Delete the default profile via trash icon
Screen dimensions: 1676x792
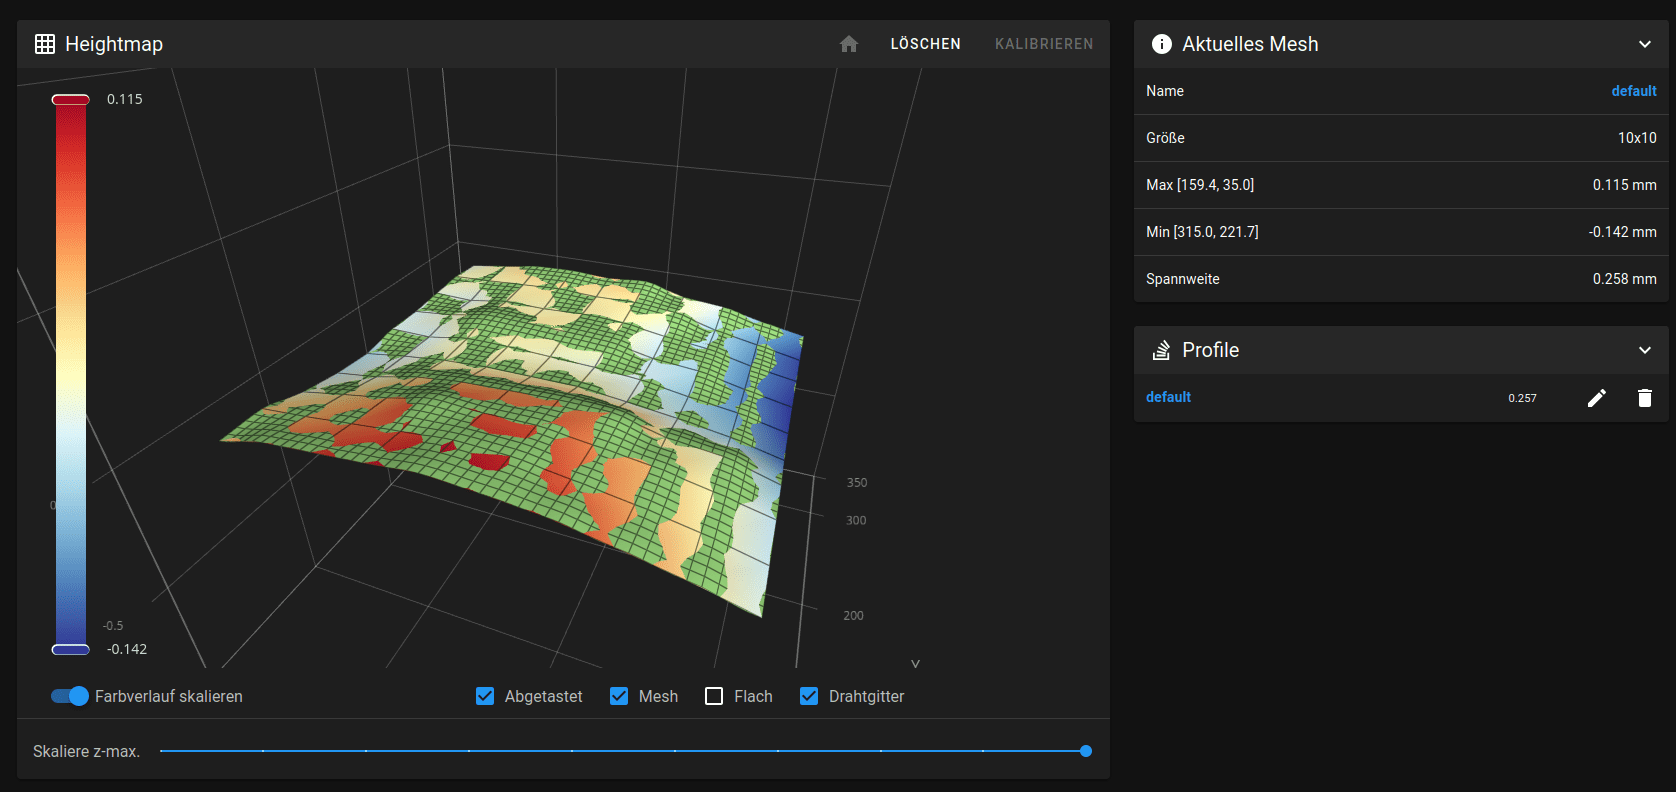(x=1644, y=398)
